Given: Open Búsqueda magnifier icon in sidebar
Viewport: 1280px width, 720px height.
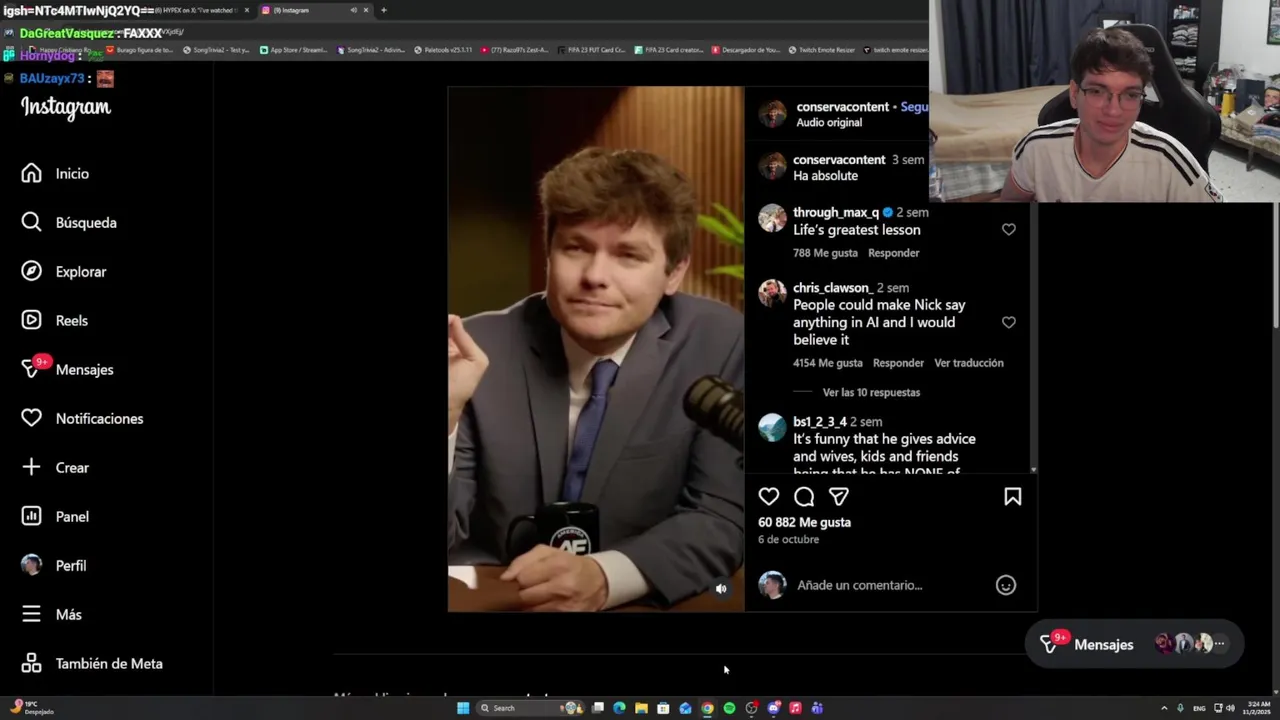Looking at the screenshot, I should point(32,223).
